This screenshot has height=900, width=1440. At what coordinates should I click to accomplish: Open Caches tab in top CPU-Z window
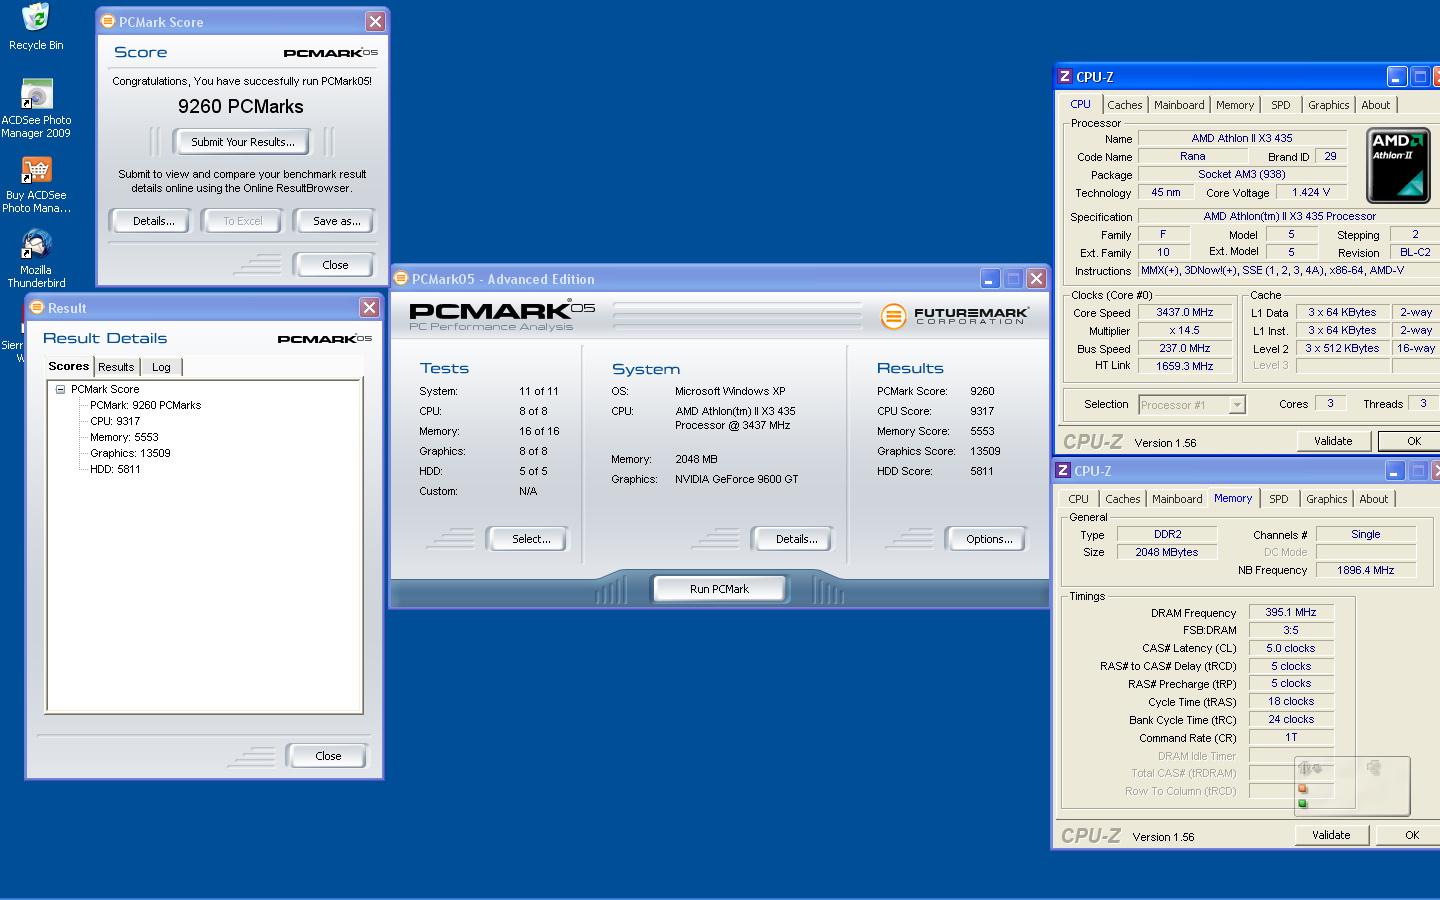click(x=1124, y=105)
